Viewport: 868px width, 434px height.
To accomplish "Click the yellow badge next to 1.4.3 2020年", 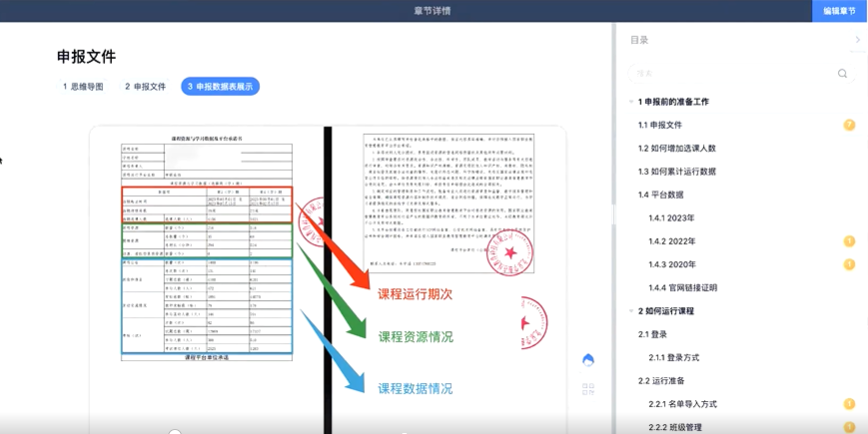I will 849,264.
